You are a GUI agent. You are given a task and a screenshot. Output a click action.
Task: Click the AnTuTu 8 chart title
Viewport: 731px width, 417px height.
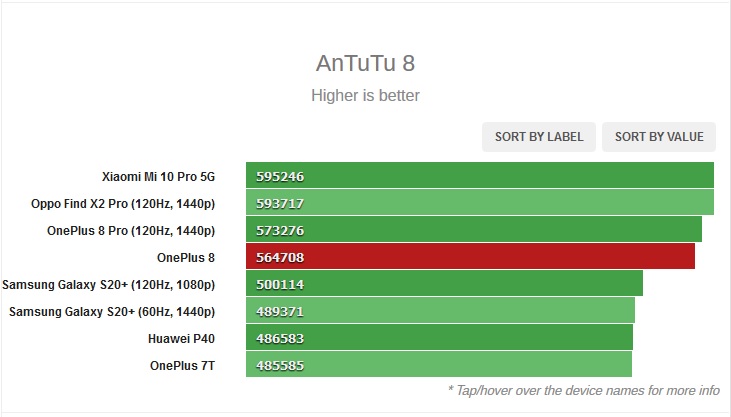(x=366, y=63)
